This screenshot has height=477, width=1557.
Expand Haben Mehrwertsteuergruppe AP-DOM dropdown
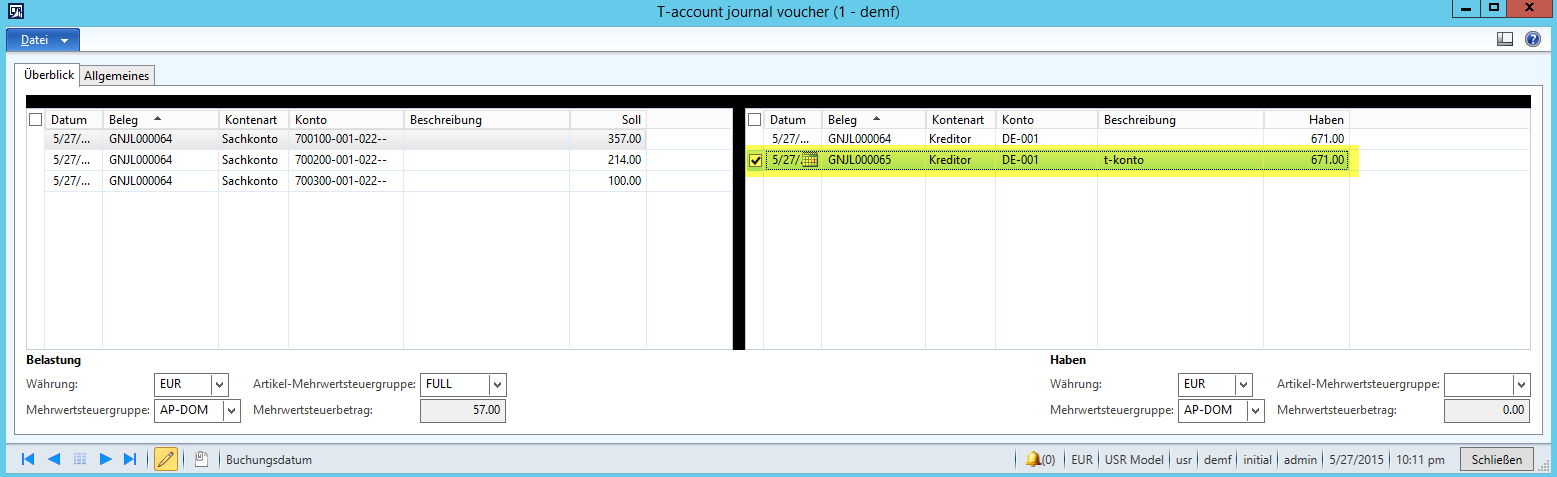click(x=1255, y=411)
